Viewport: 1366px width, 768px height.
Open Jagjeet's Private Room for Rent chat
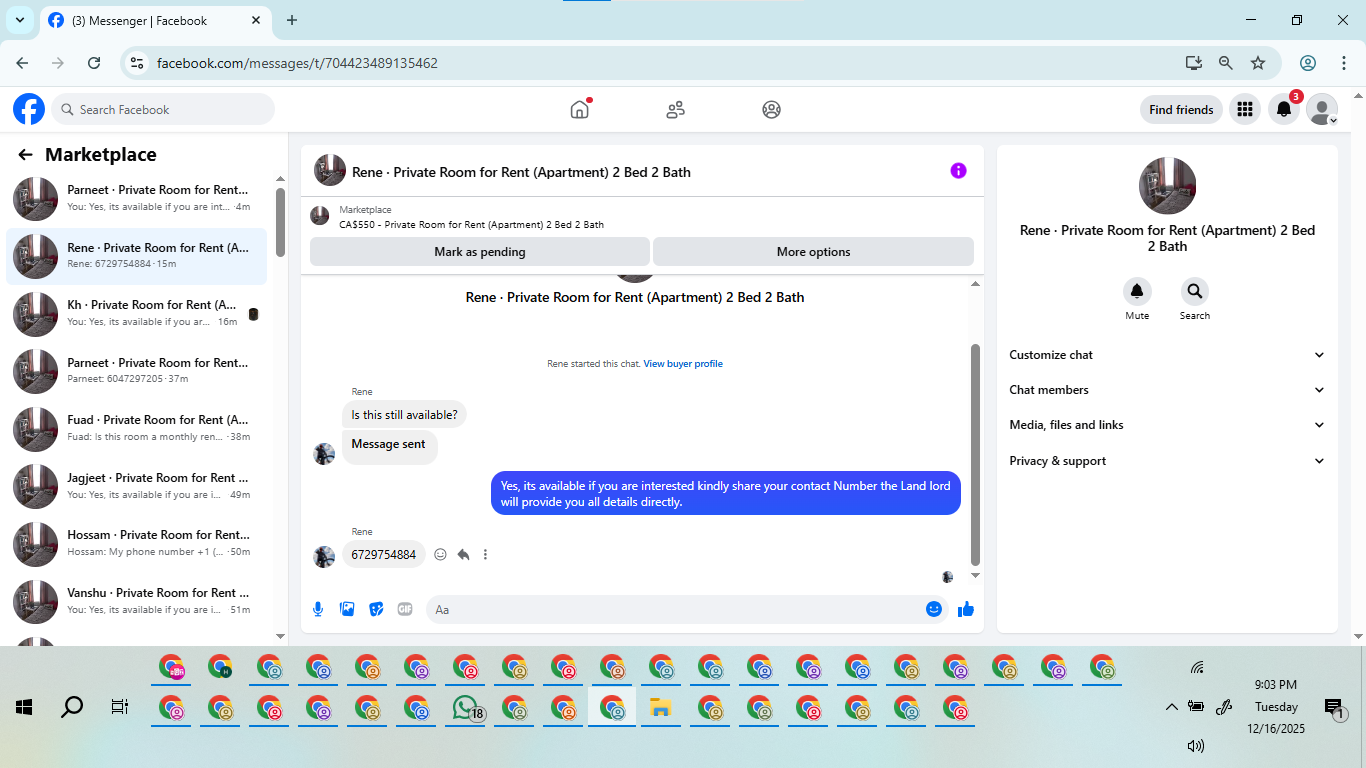[x=137, y=486]
